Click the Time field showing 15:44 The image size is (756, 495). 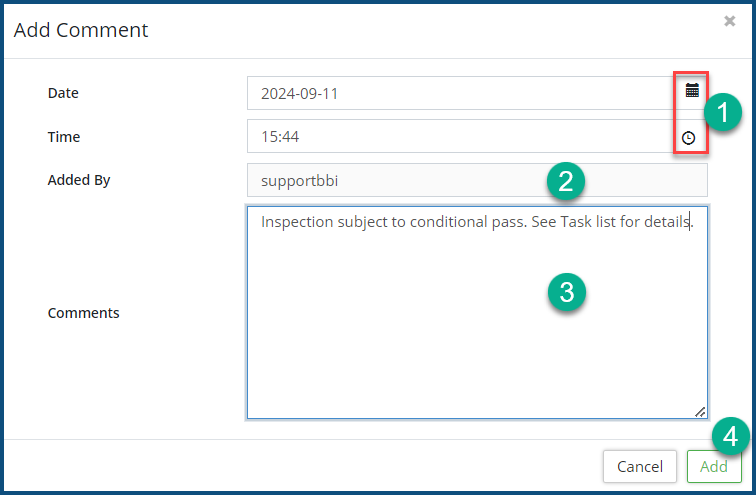point(460,137)
